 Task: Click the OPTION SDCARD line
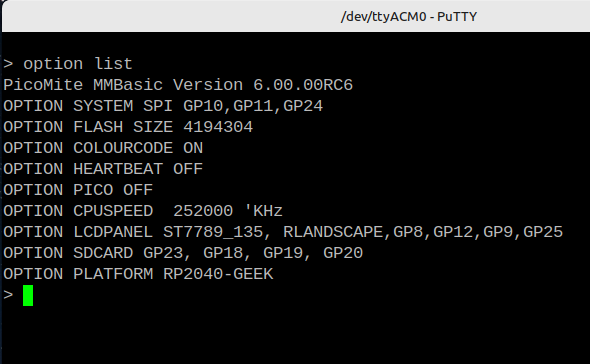pos(183,253)
